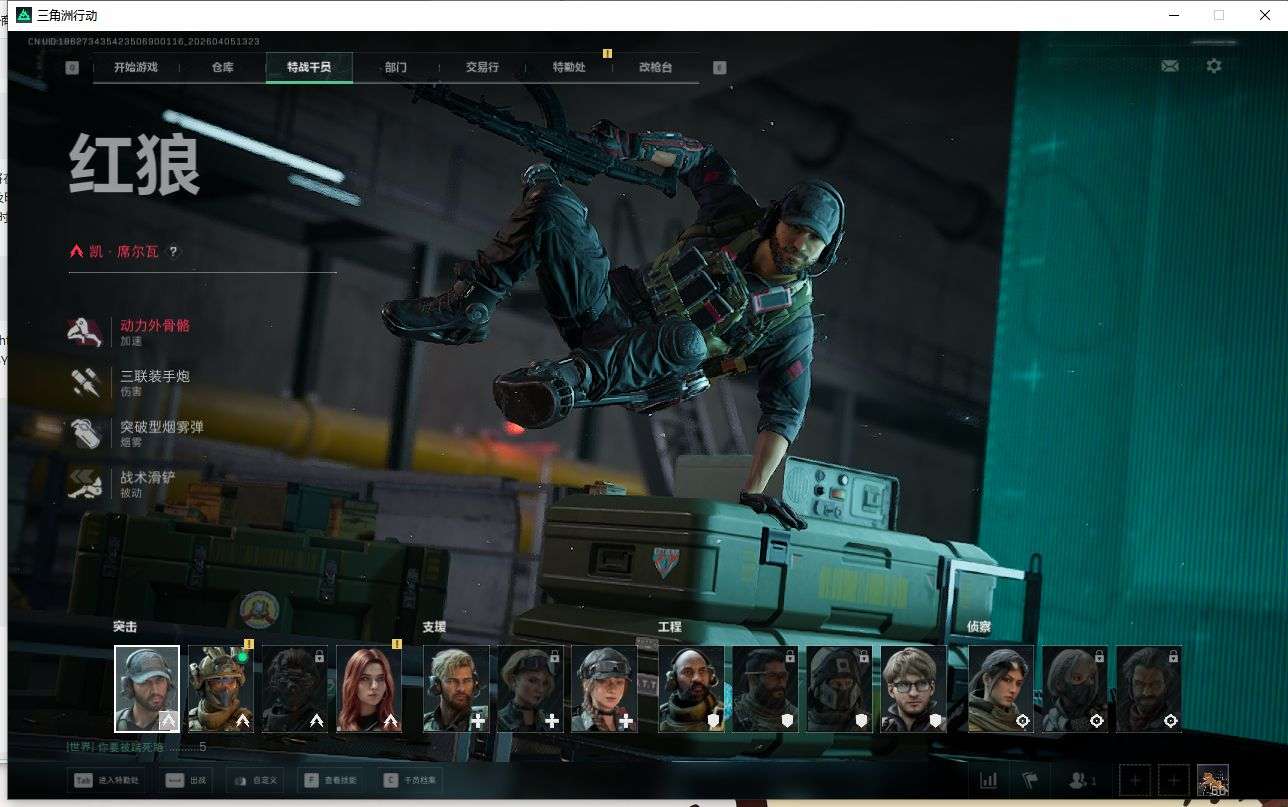Select the 动力外骨骼 skill icon
Viewport: 1288px width, 807px height.
click(x=85, y=332)
